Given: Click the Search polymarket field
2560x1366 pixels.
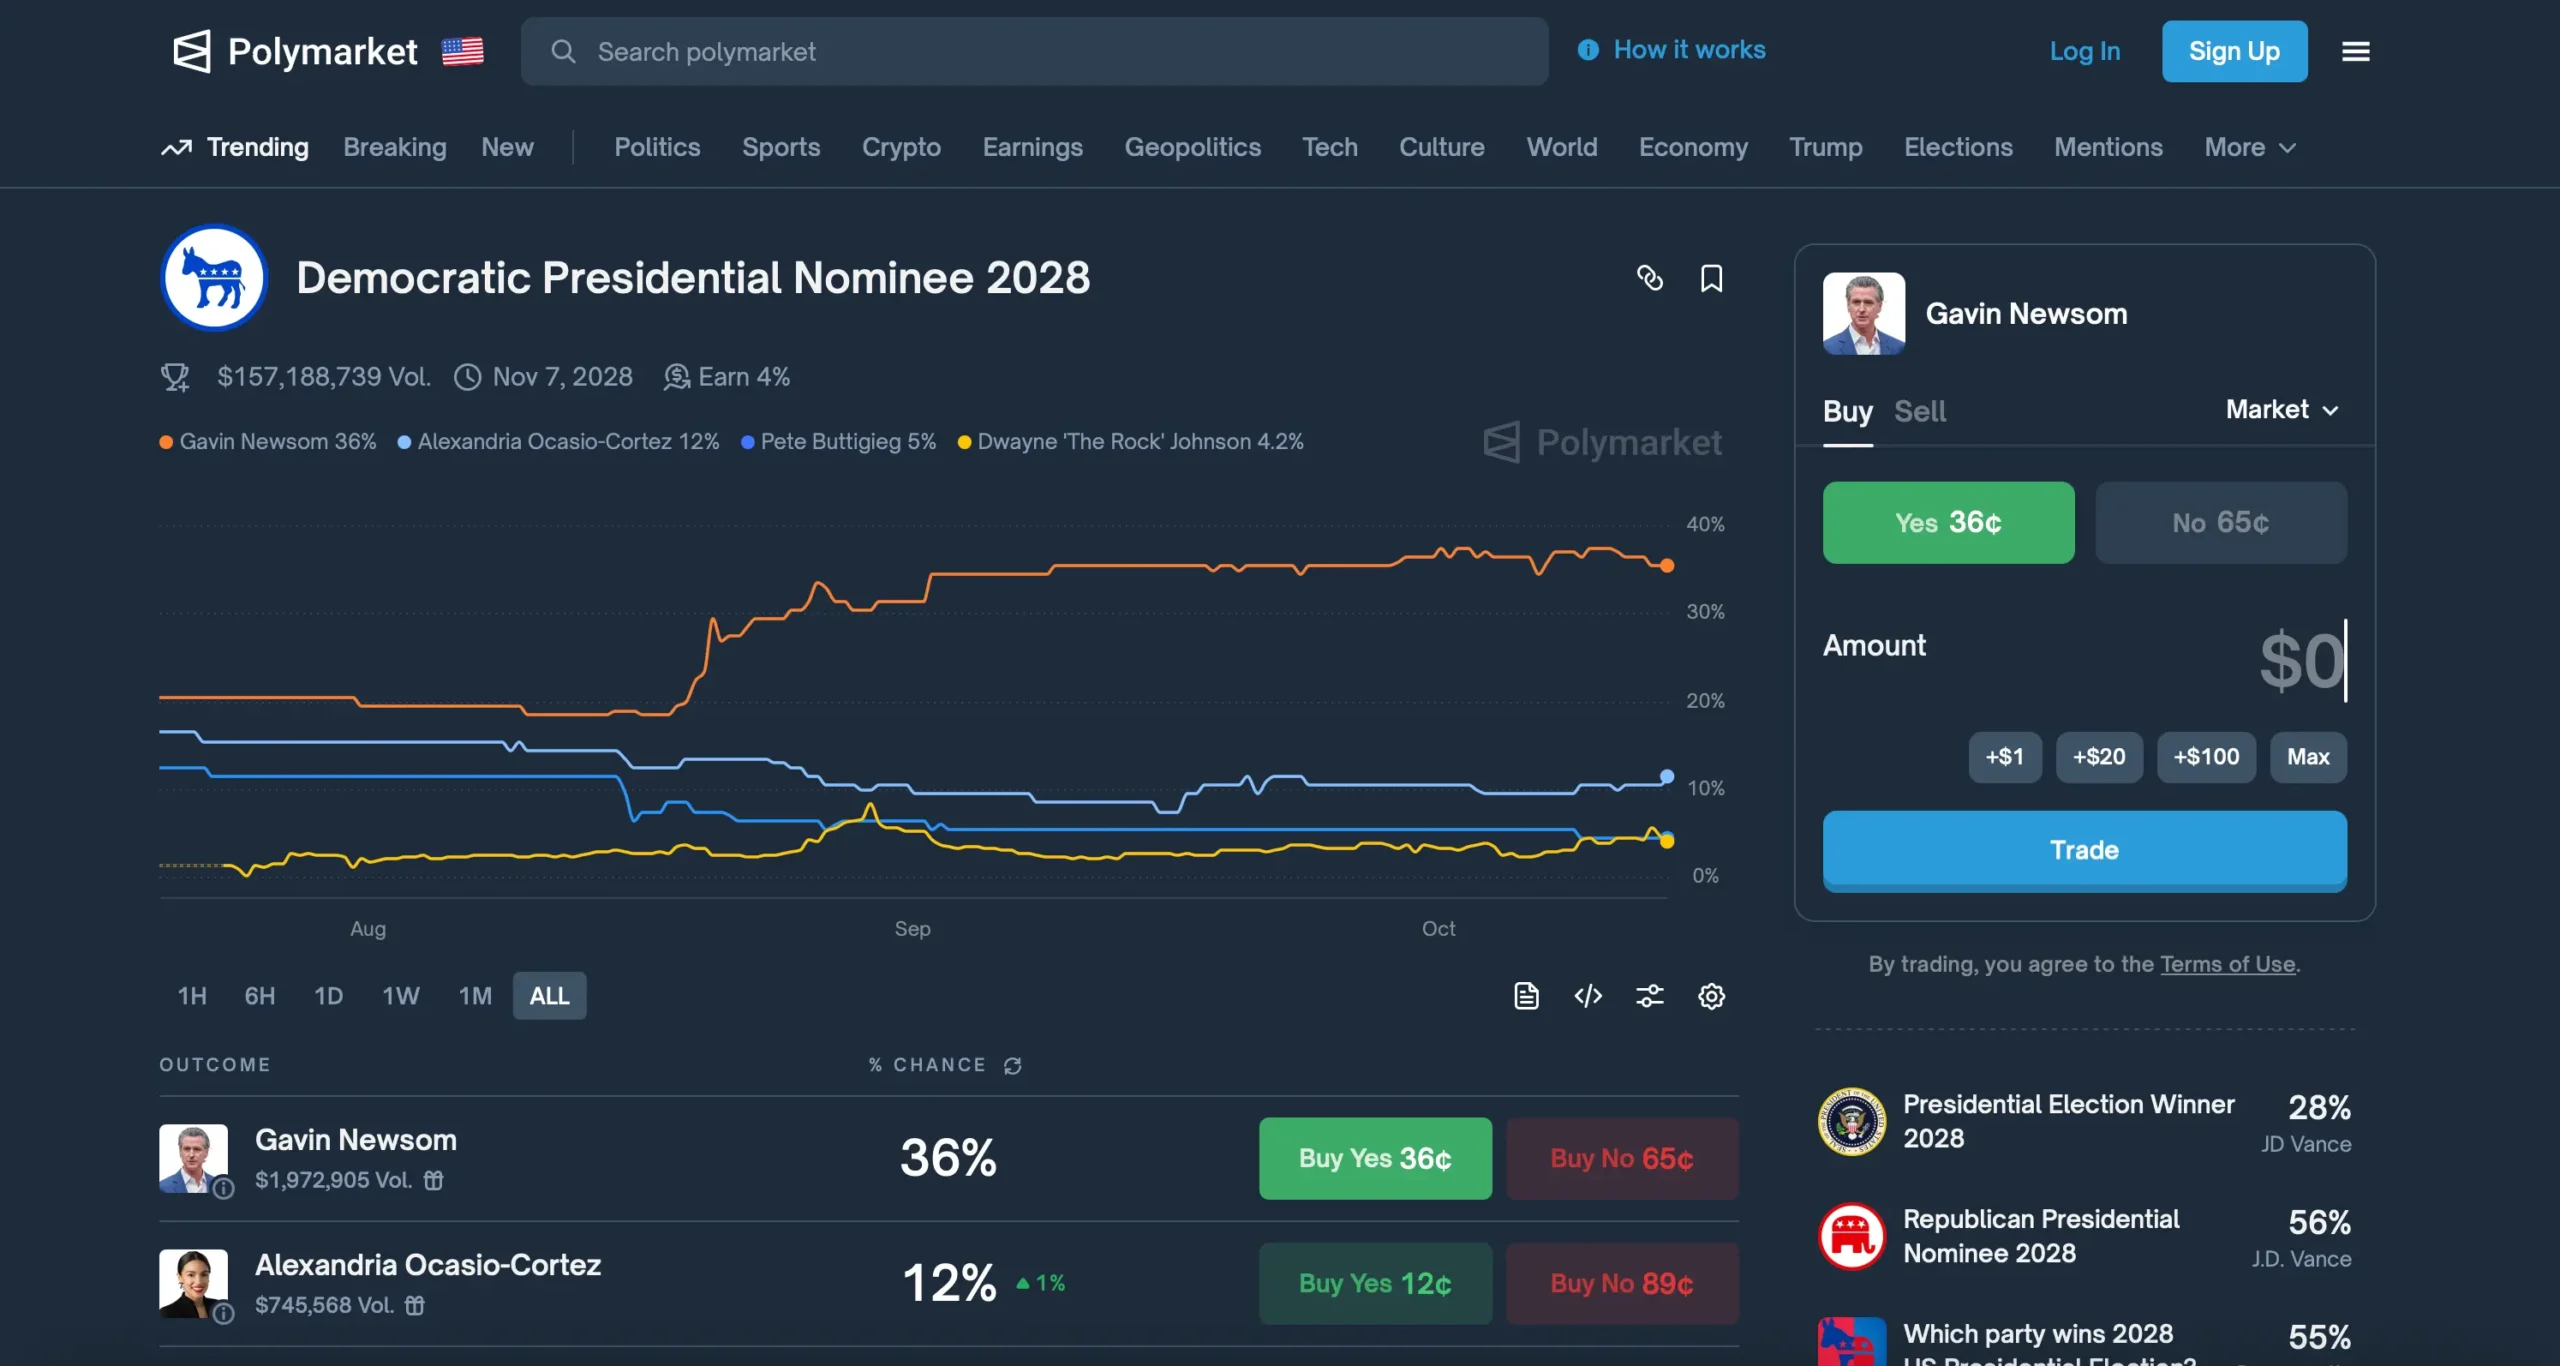Looking at the screenshot, I should click(x=1034, y=51).
